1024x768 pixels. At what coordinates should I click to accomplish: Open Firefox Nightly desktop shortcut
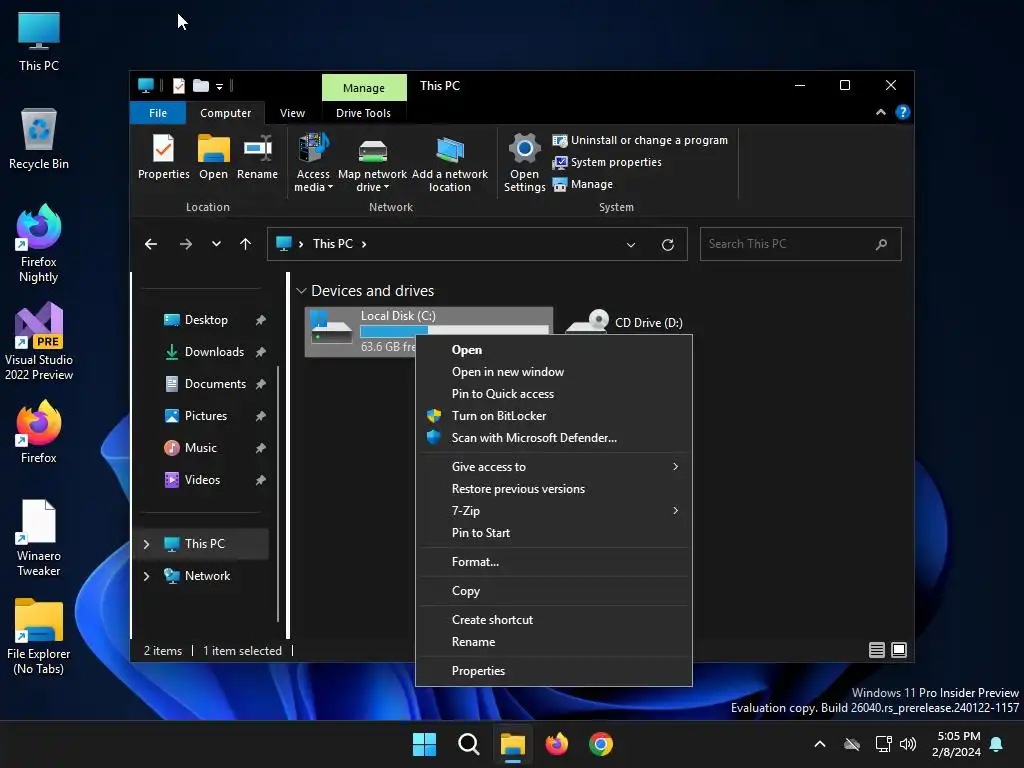pyautogui.click(x=39, y=243)
